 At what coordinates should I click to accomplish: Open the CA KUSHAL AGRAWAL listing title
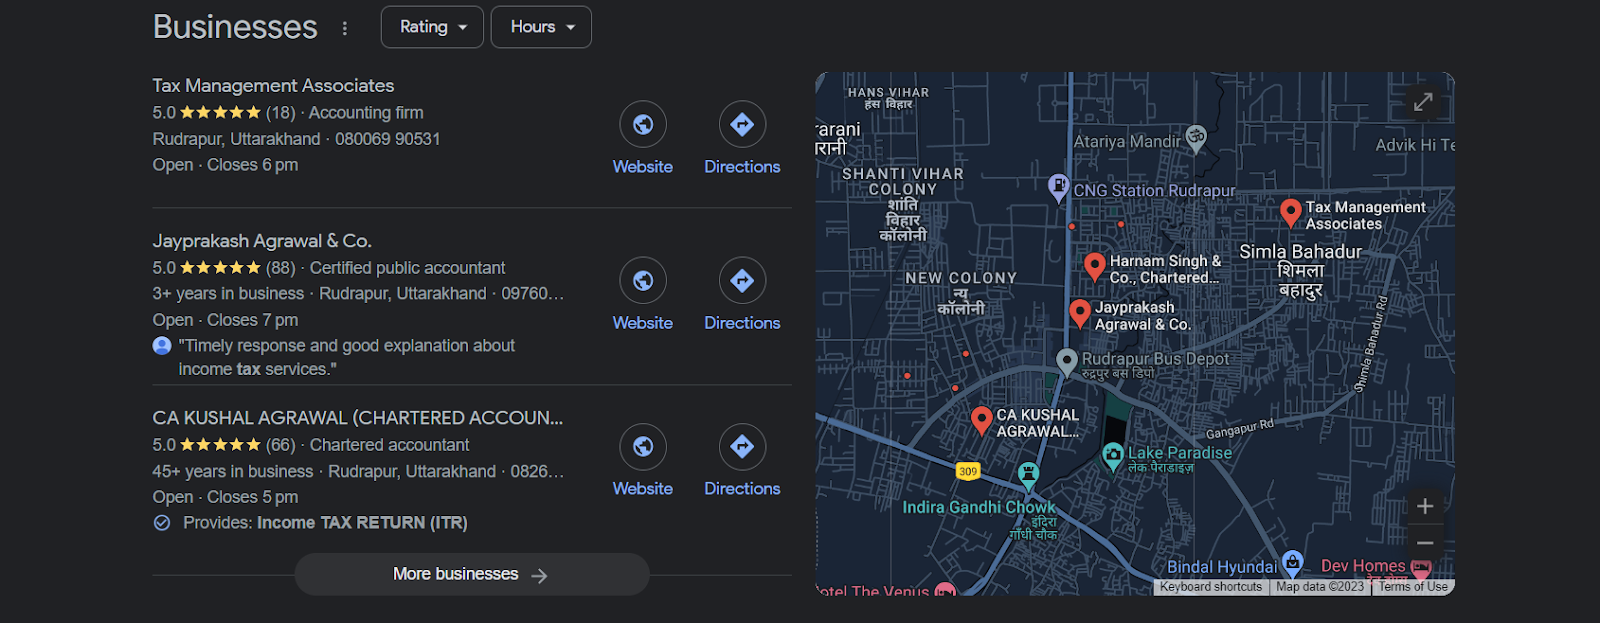358,418
